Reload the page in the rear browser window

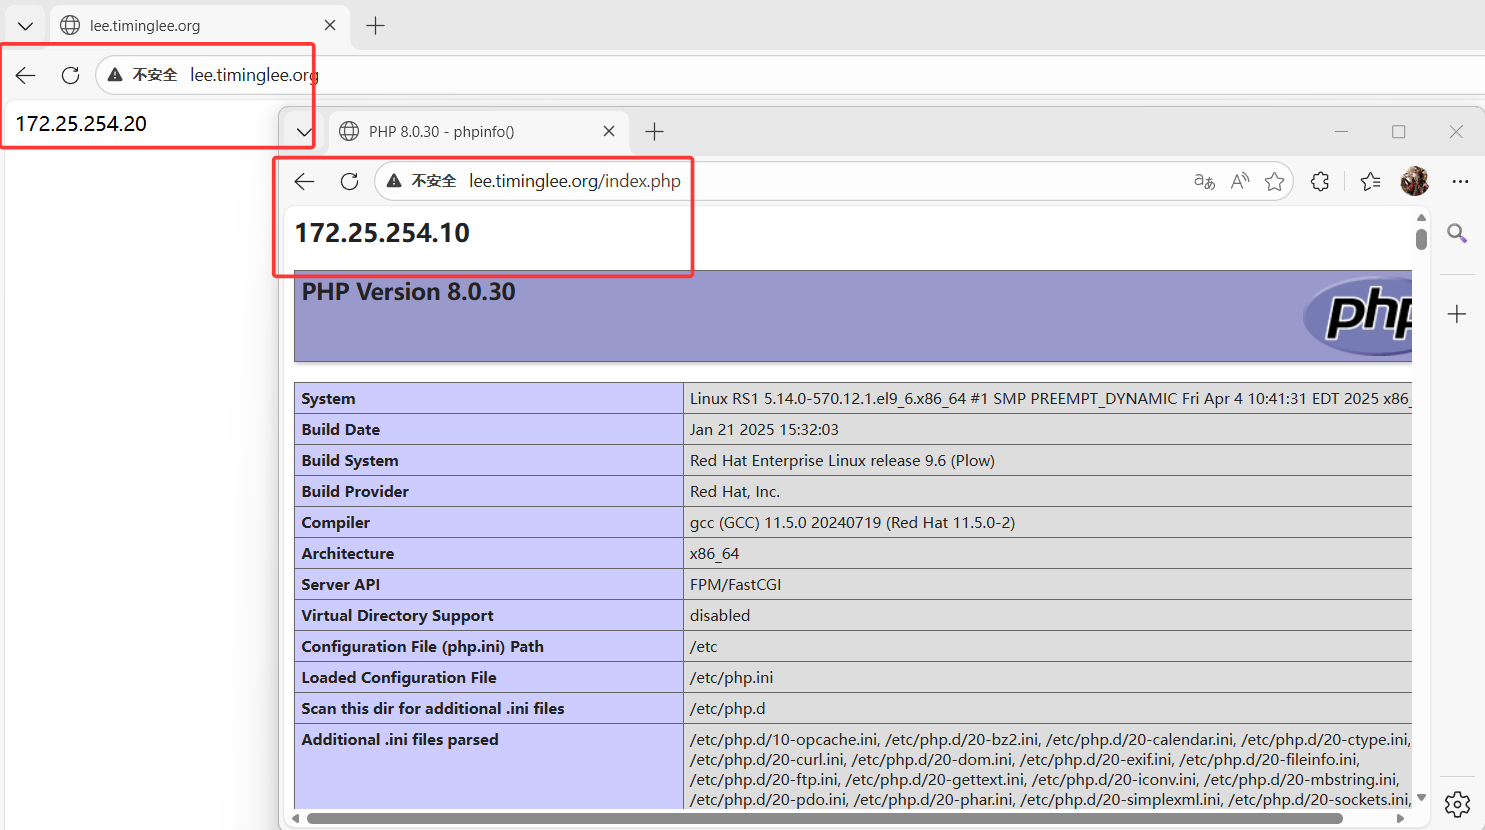point(70,75)
